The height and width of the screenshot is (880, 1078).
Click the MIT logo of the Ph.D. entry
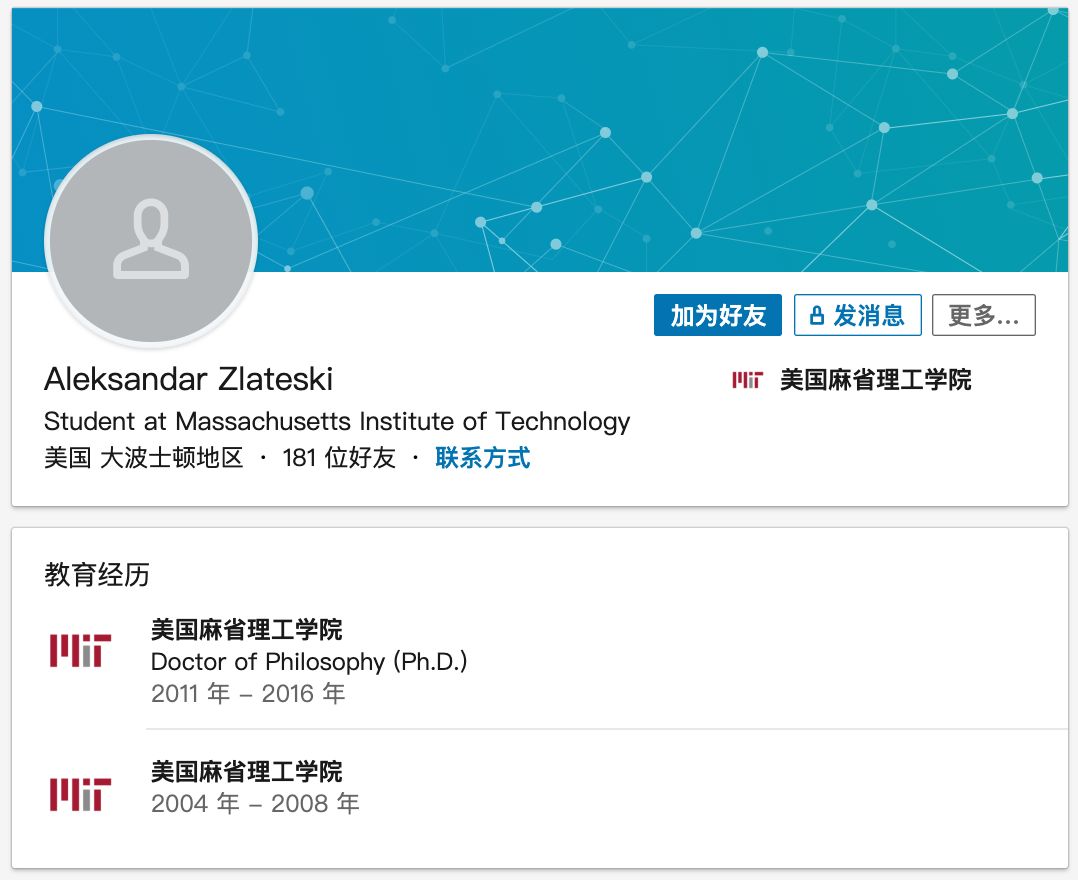coord(80,651)
